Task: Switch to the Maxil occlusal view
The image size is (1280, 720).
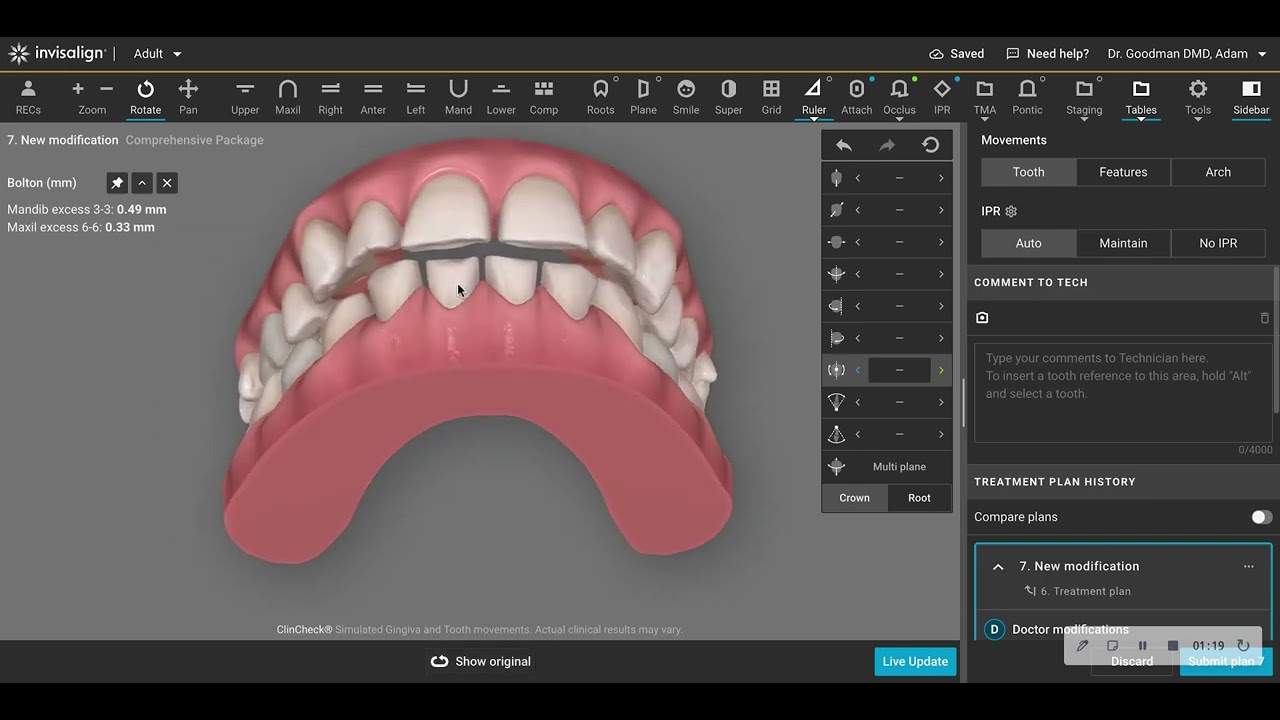Action: click(x=288, y=97)
